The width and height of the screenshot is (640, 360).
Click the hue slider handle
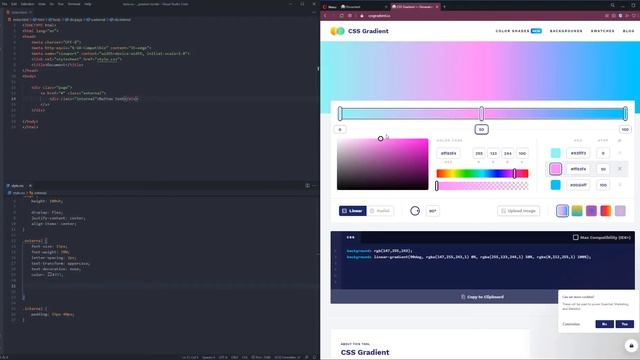(514, 173)
